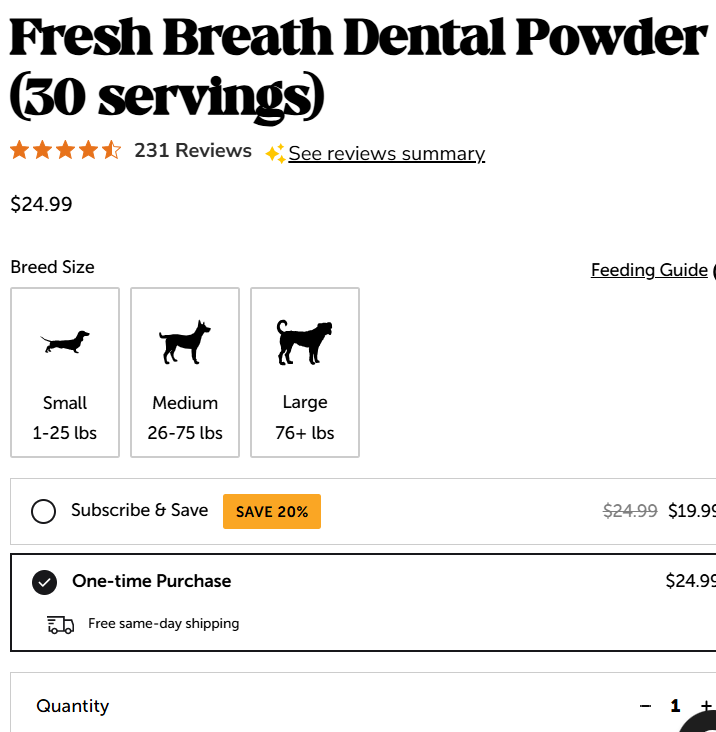Click the medium dog silhouette icon
This screenshot has height=732, width=716.
(x=185, y=342)
